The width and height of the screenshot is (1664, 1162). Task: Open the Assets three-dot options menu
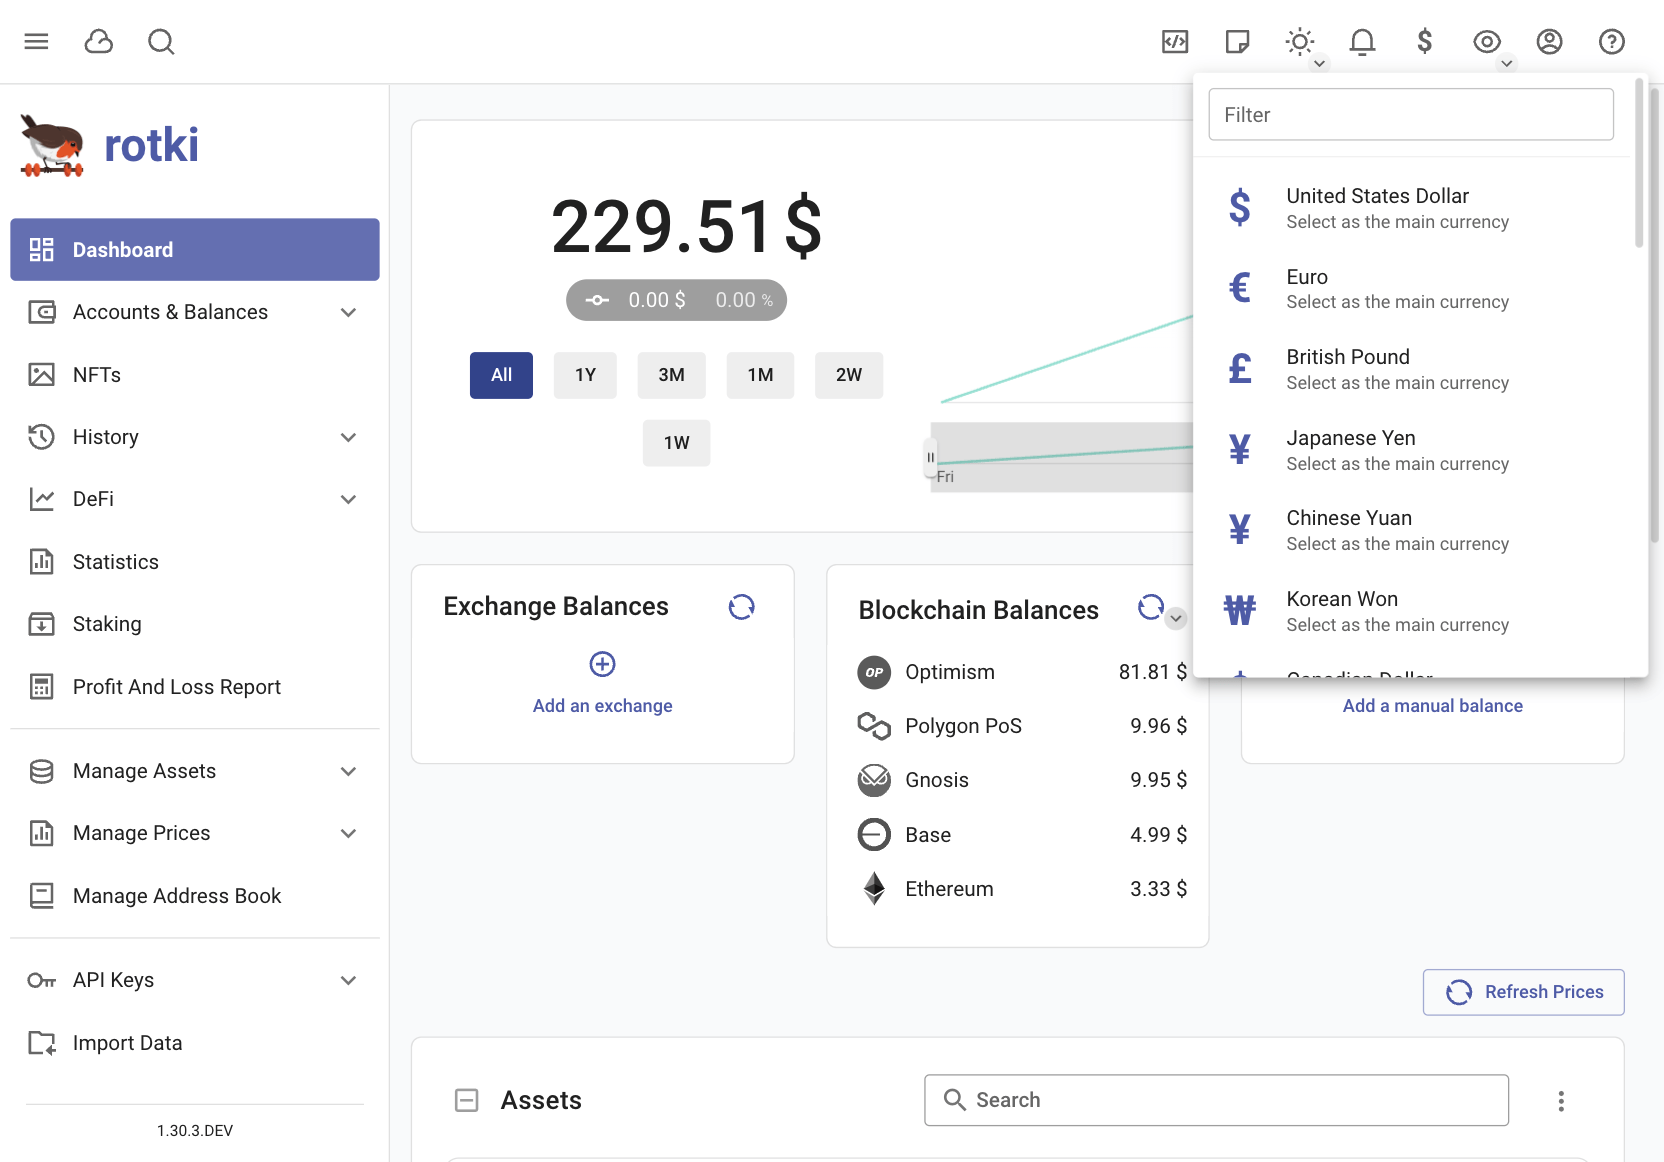coord(1561,1101)
